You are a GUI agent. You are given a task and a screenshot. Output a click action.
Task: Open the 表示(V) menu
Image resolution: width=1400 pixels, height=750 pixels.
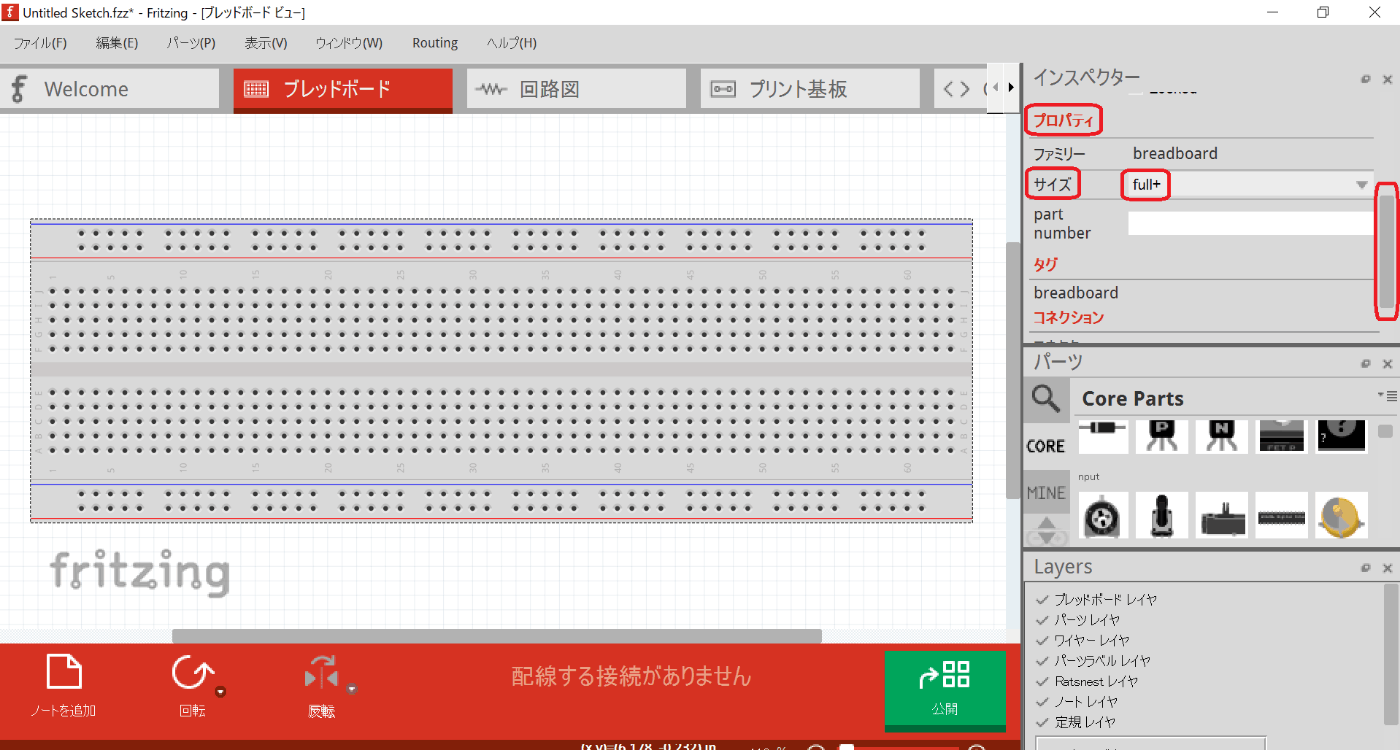266,43
